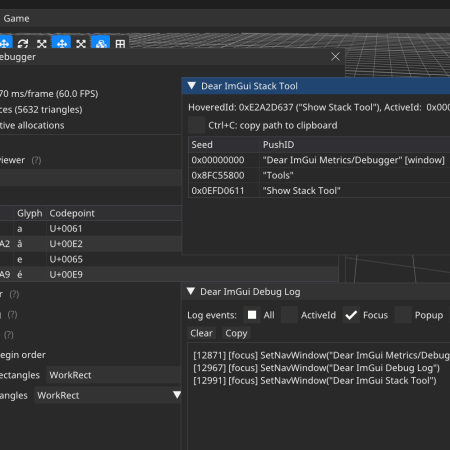Toggle the blue cubes coordinate-space icon
This screenshot has width=450, height=450.
pos(101,43)
